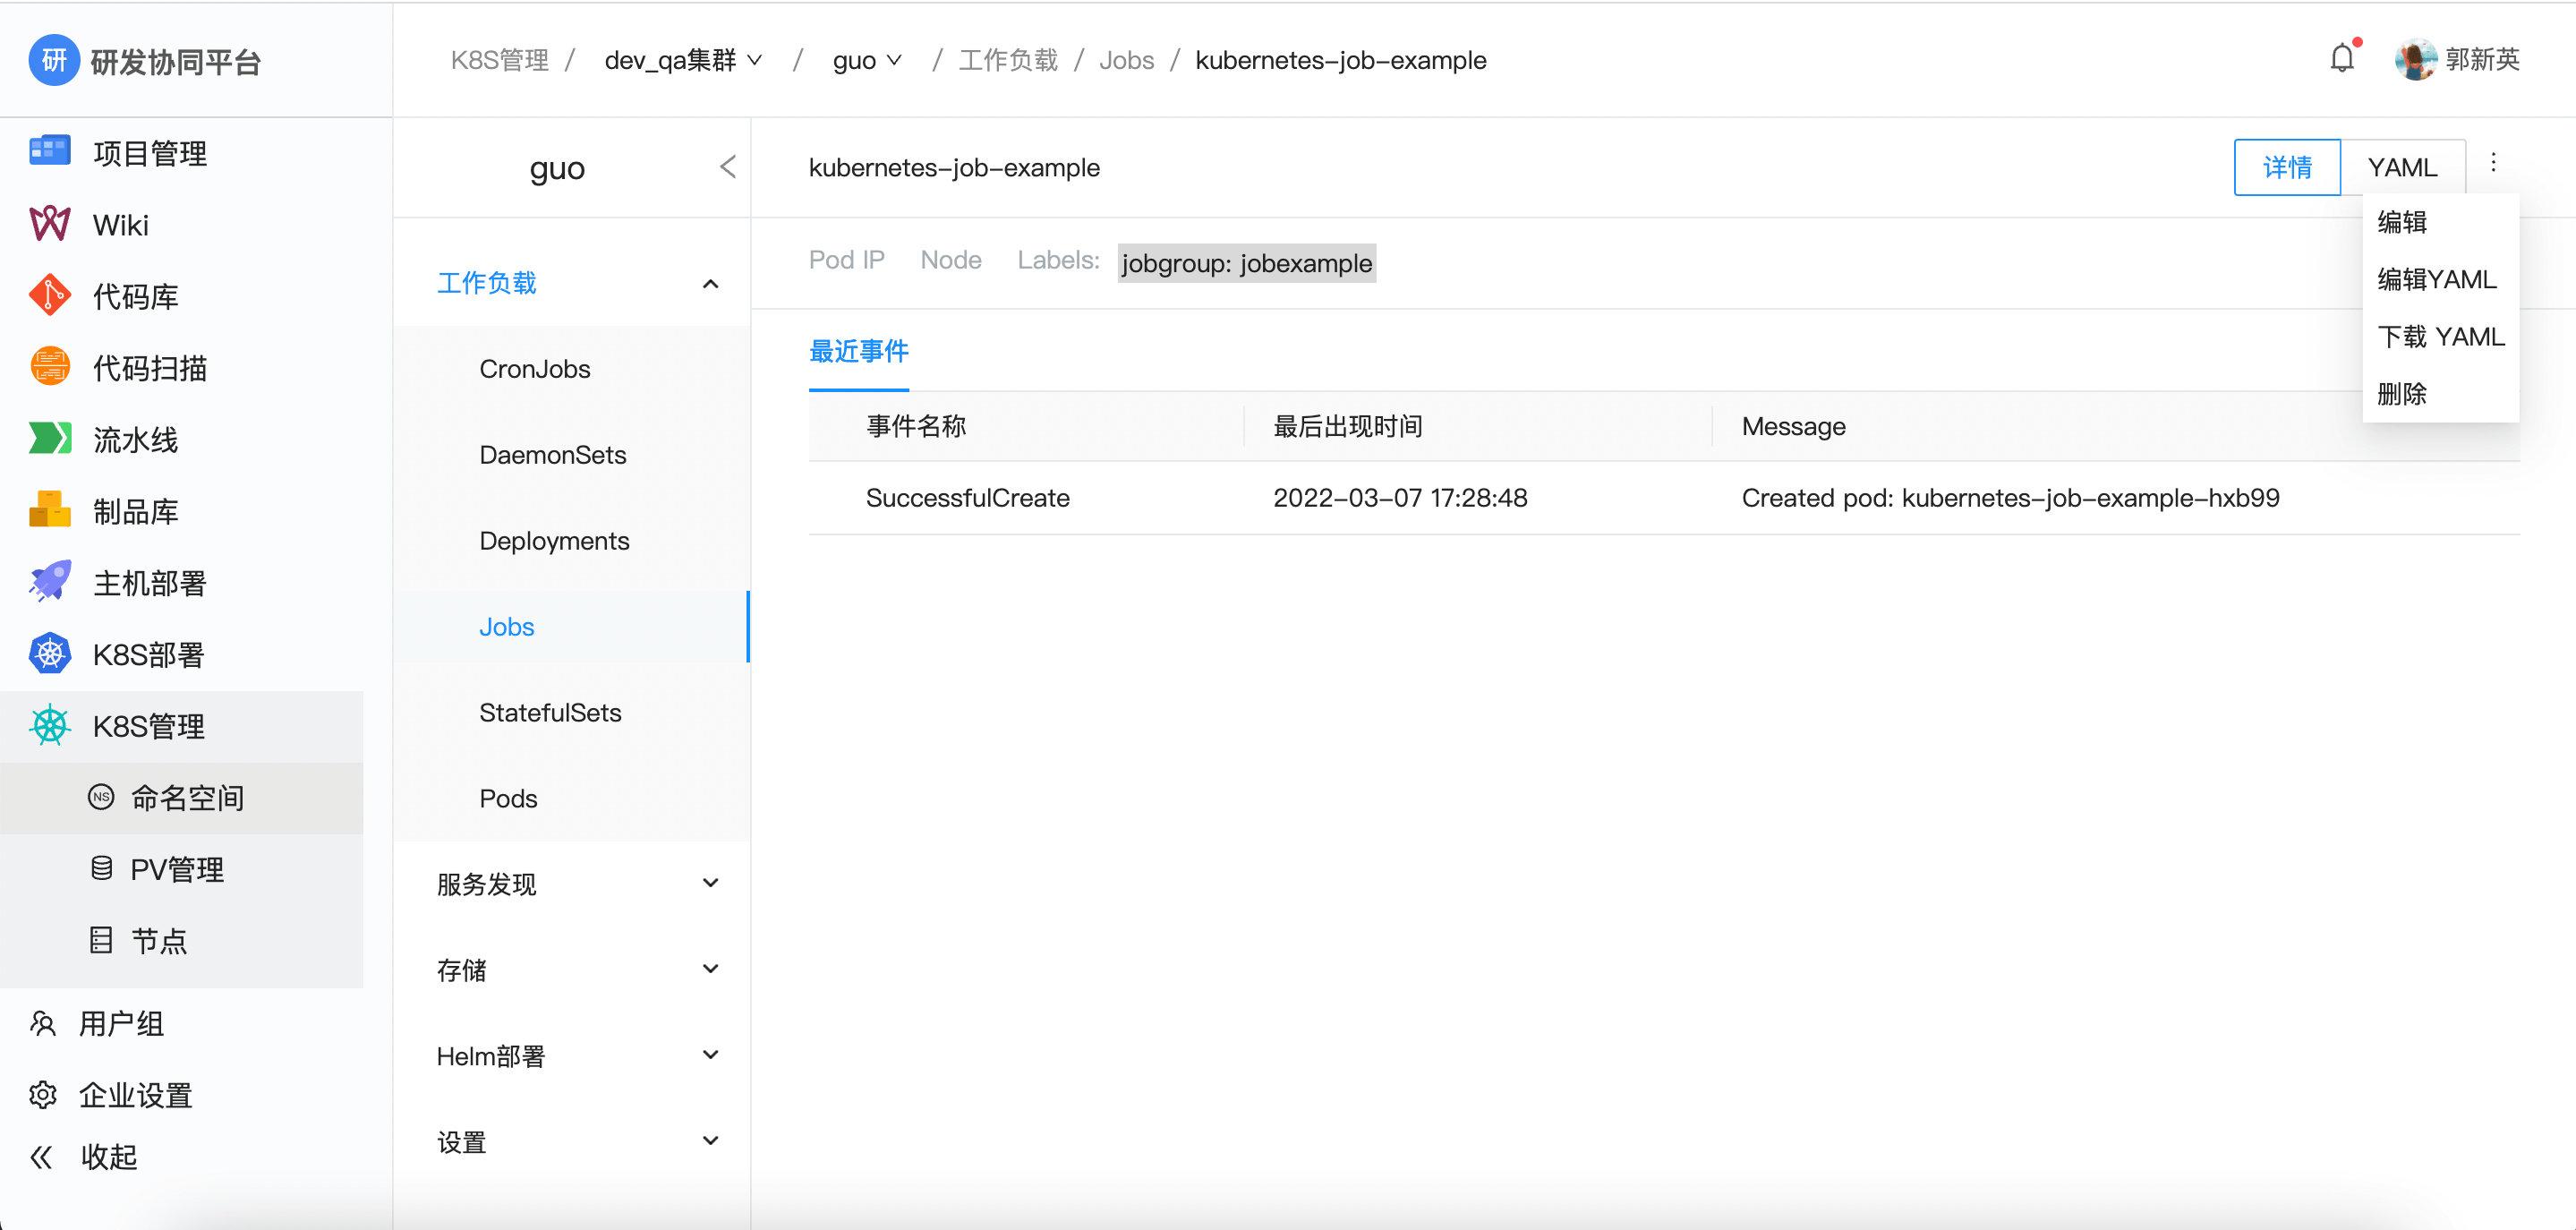Open 流水线 pipeline icon
Viewport: 2576px width, 1230px height.
[49, 439]
